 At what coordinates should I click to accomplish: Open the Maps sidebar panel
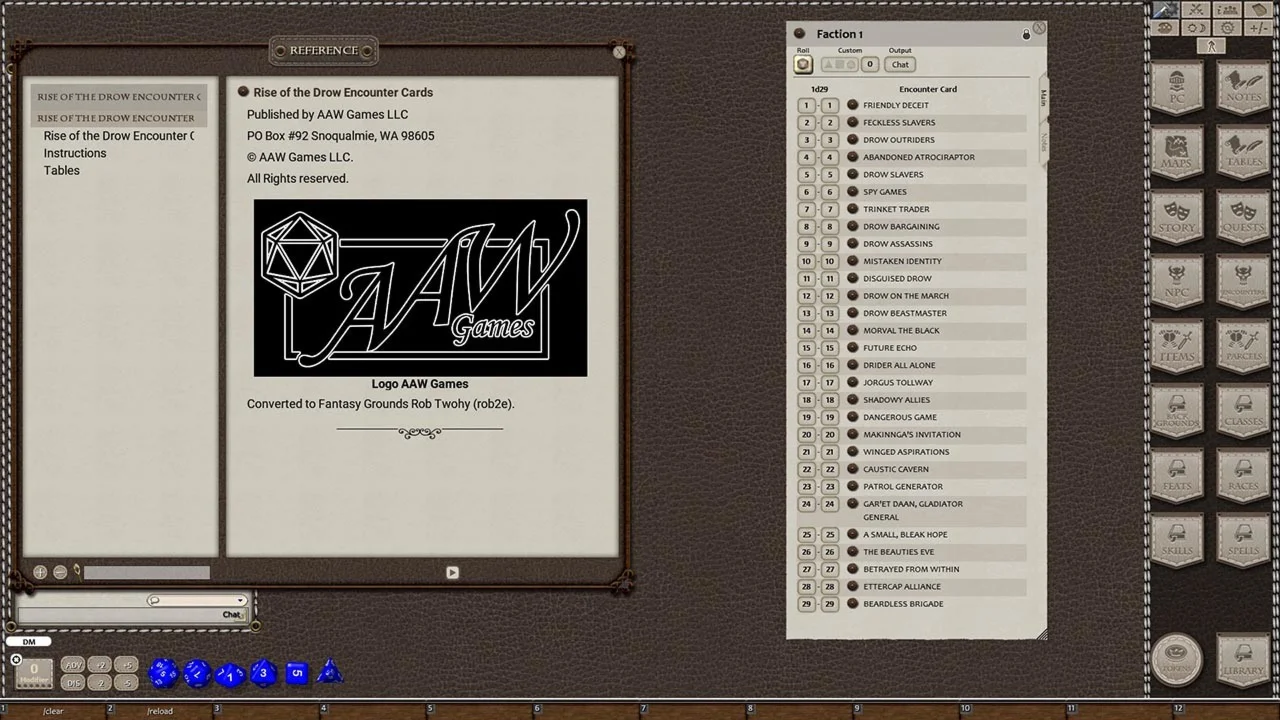pos(1176,151)
